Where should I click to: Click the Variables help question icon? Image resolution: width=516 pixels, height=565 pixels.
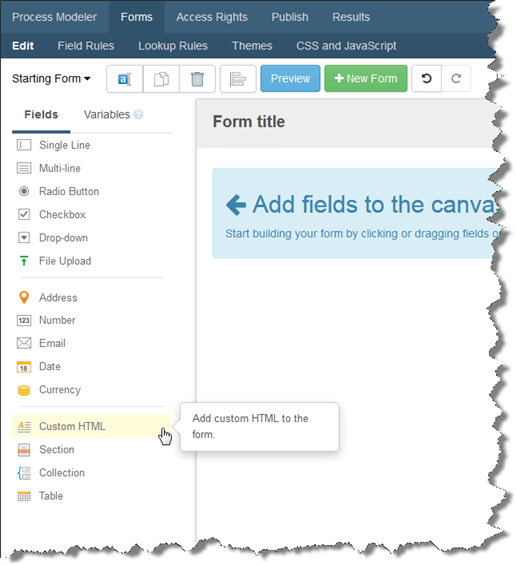[x=138, y=115]
